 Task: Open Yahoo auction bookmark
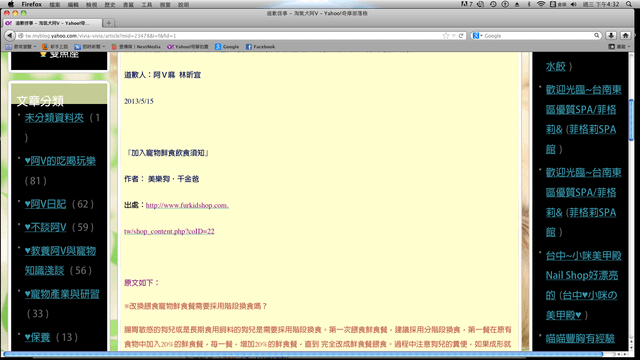(188, 47)
